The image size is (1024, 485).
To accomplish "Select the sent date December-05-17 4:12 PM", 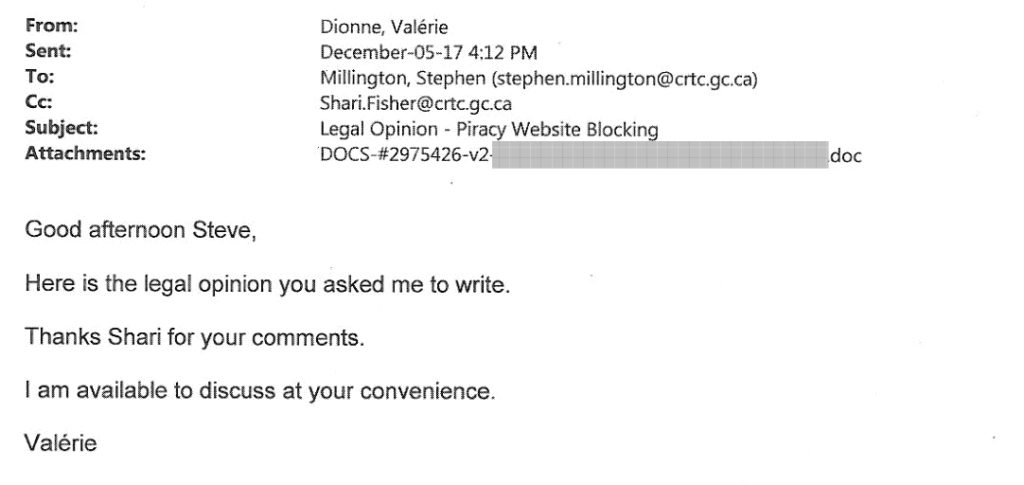I will tap(429, 53).
